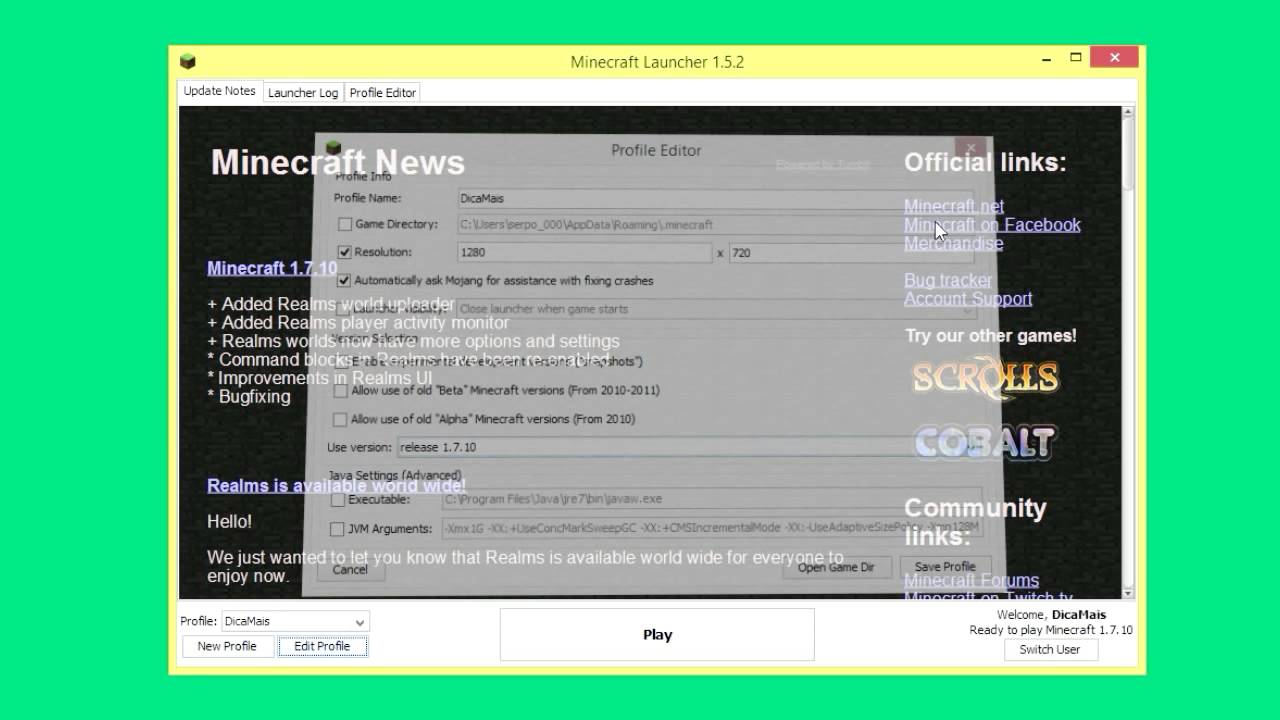Click the Game Directory path field
This screenshot has width=1280, height=720.
[715, 225]
